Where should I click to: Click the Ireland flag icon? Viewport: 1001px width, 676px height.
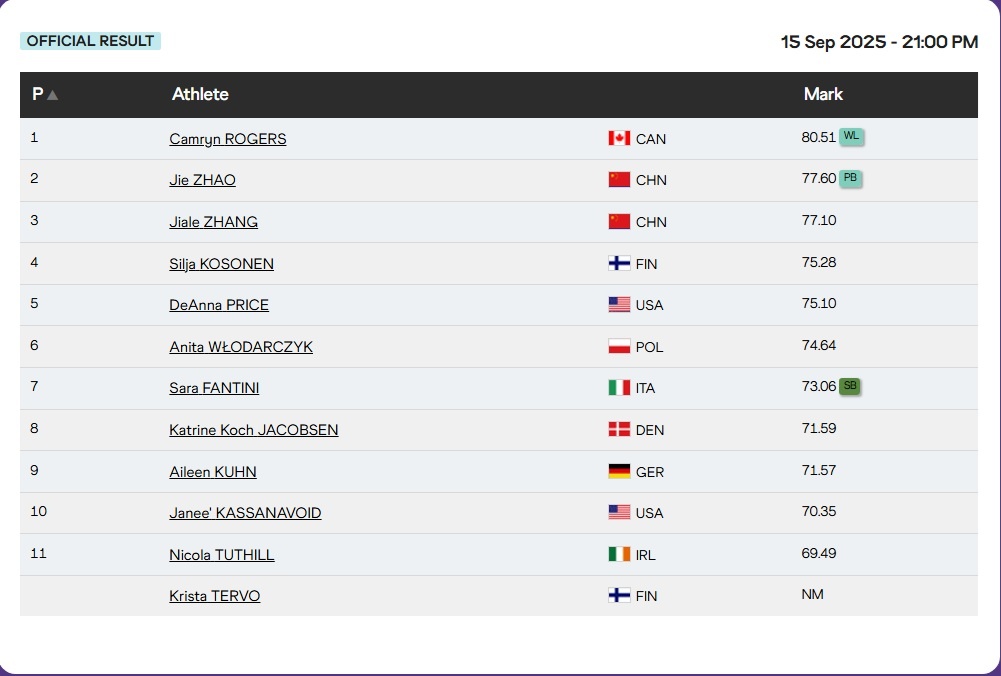click(x=619, y=554)
